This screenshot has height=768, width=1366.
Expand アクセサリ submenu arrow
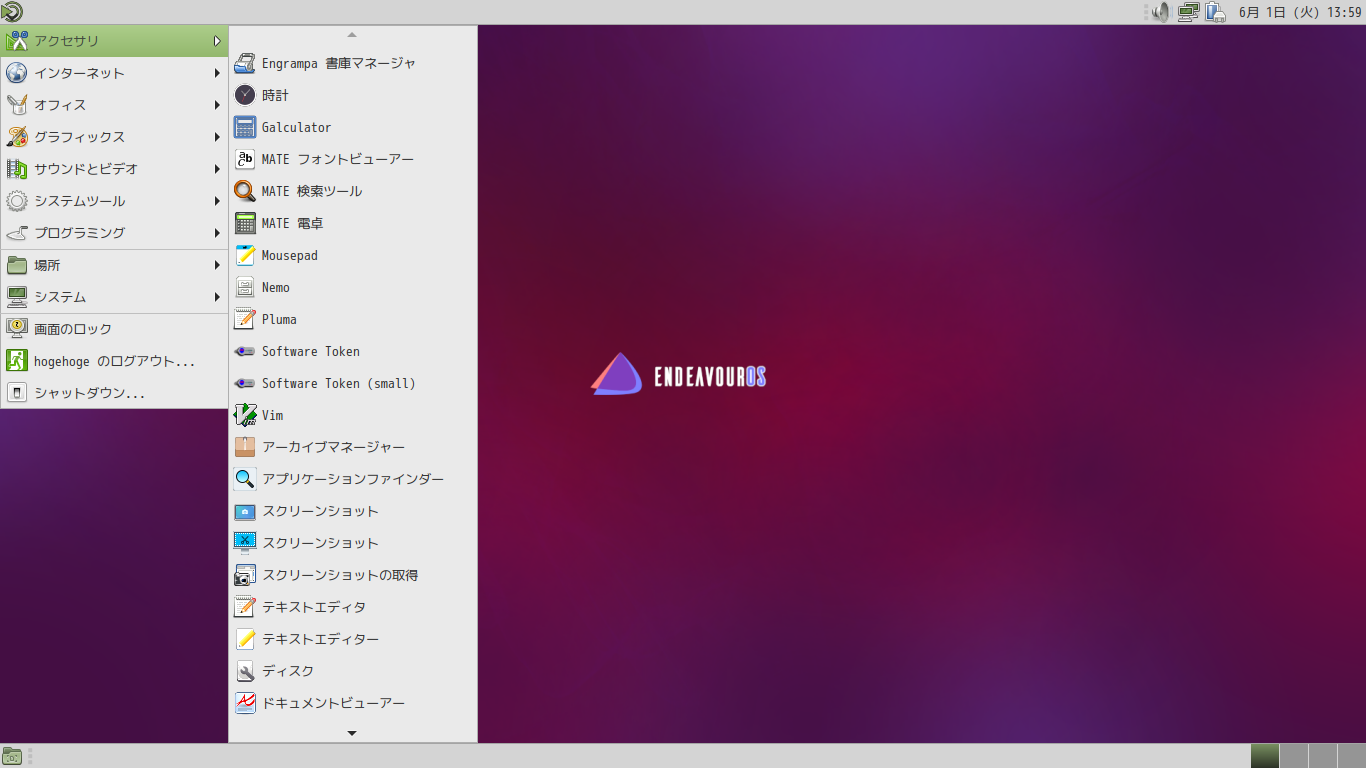pos(217,41)
